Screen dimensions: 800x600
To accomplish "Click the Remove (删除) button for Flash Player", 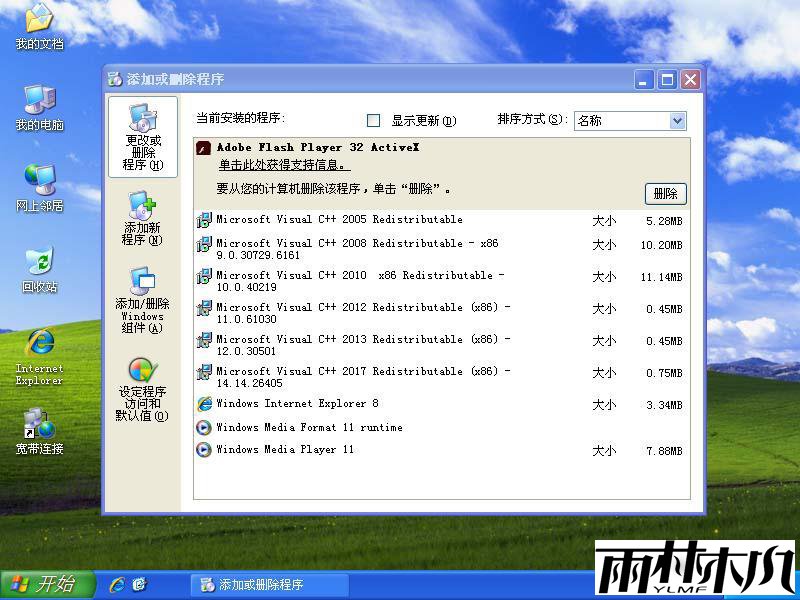I will [x=665, y=194].
